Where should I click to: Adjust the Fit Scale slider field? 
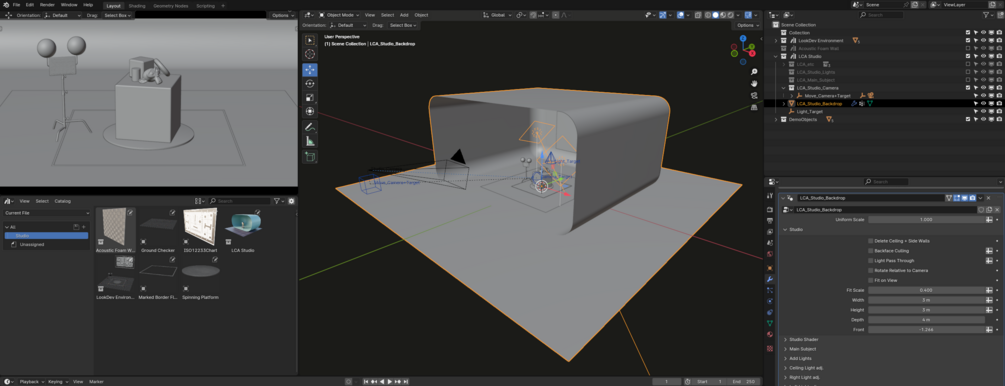926,290
